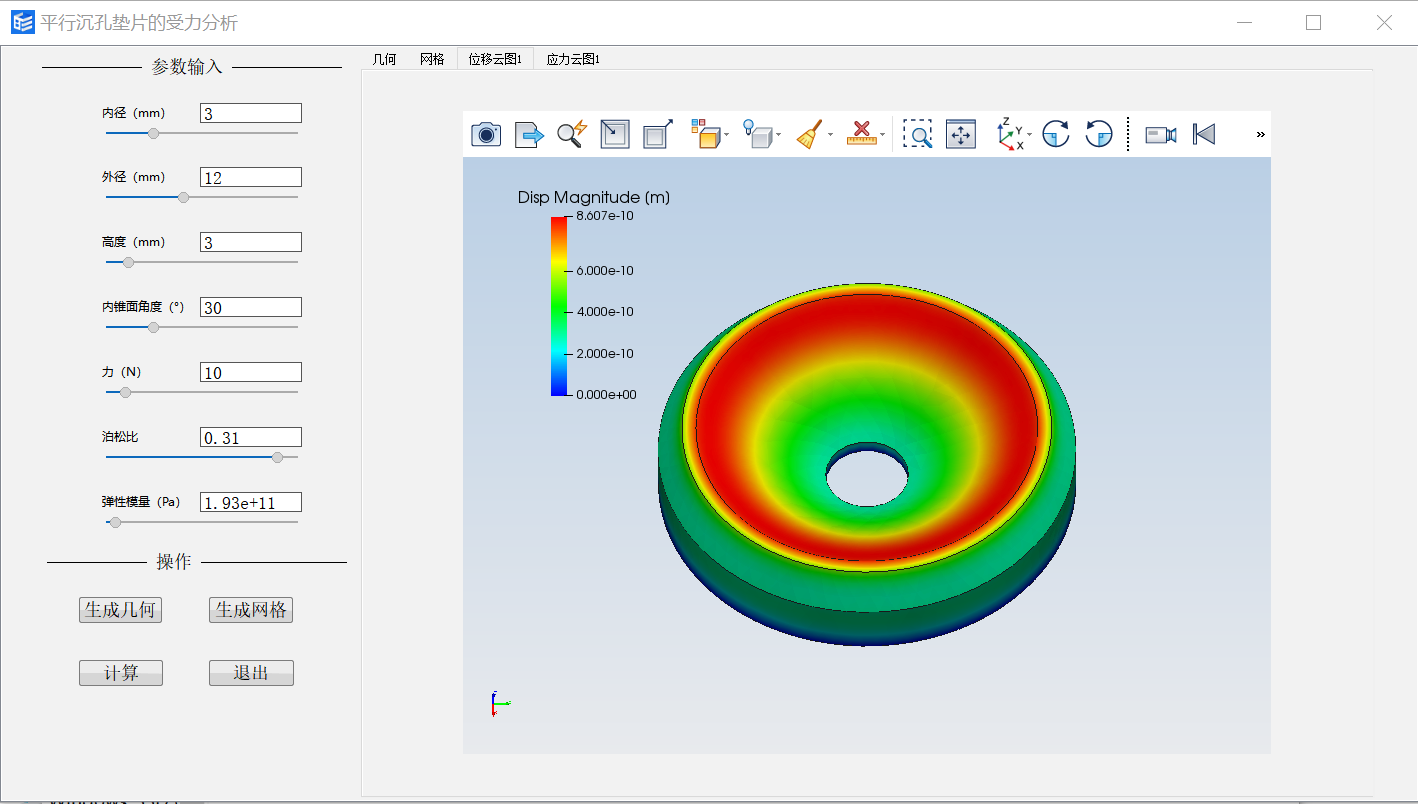This screenshot has height=804, width=1418.
Task: Activate zoom-to-region dashed box tool
Action: pyautogui.click(x=917, y=134)
